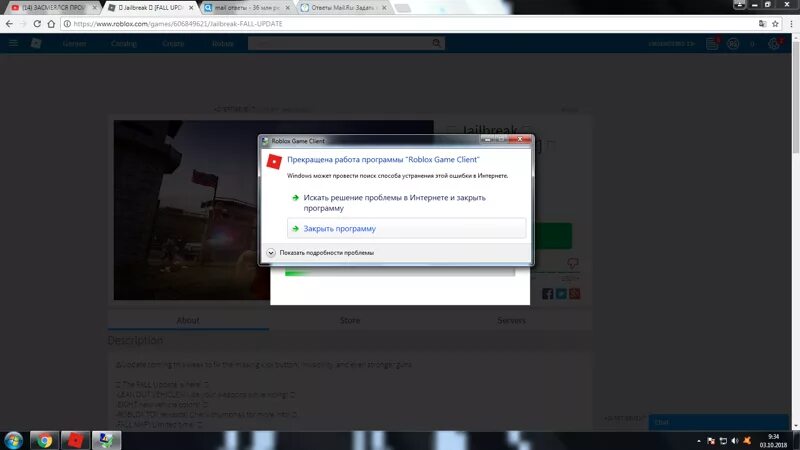Click the taskbar clock showing 9:34
Viewport: 800px width, 450px height.
point(773,441)
